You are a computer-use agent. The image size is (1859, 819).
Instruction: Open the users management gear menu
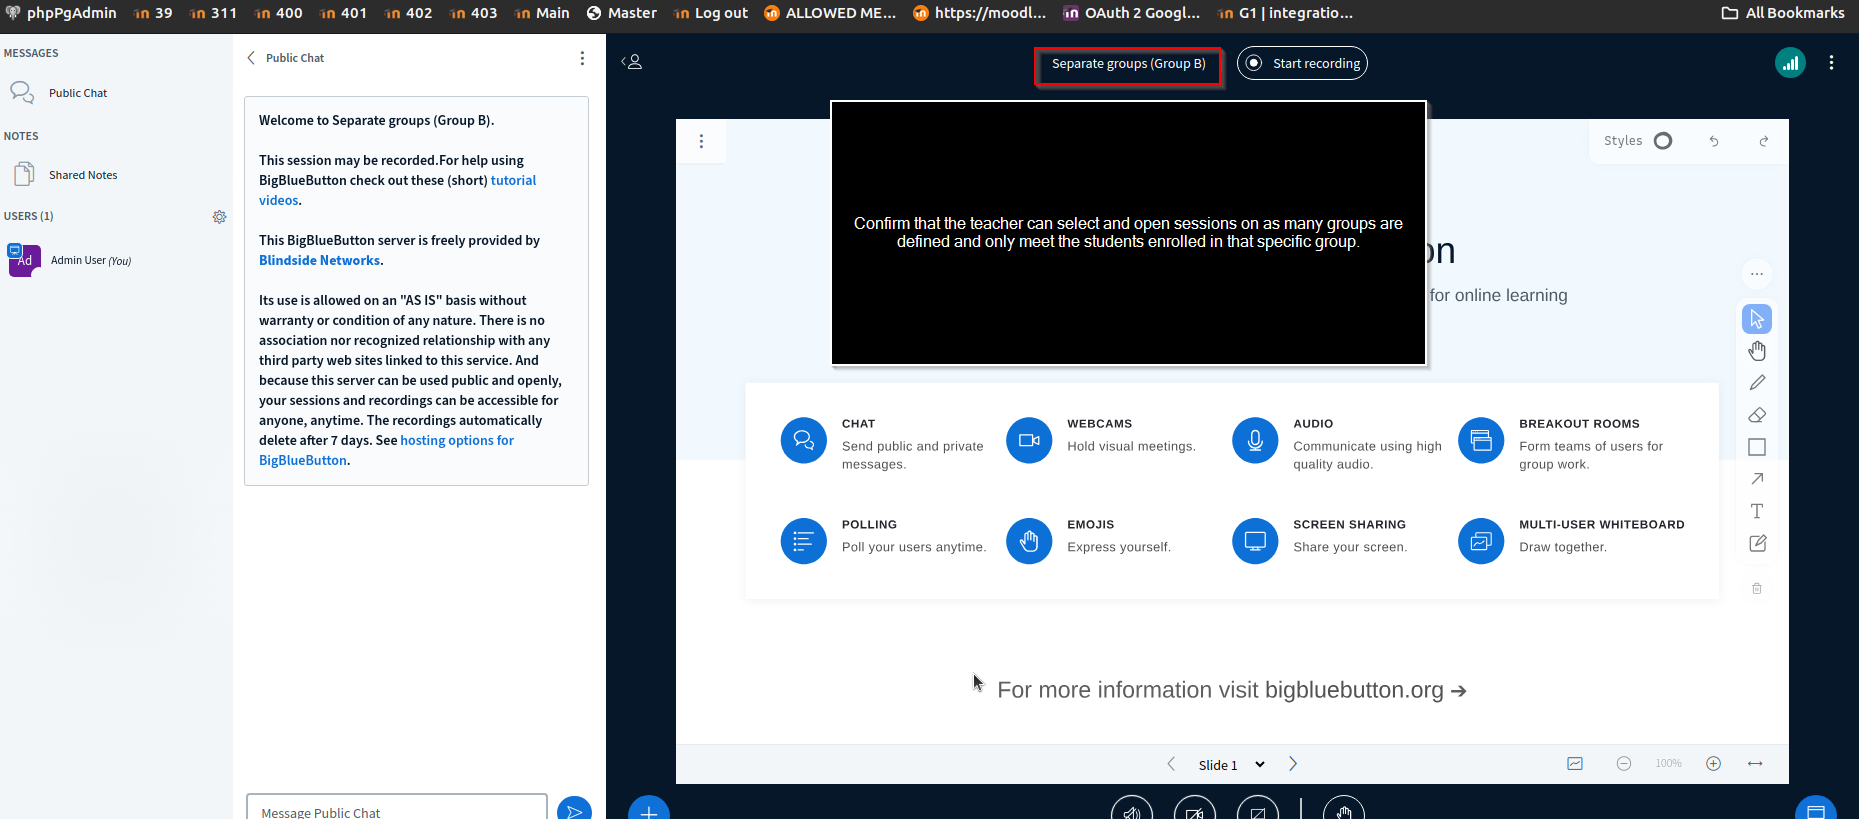[x=219, y=217]
